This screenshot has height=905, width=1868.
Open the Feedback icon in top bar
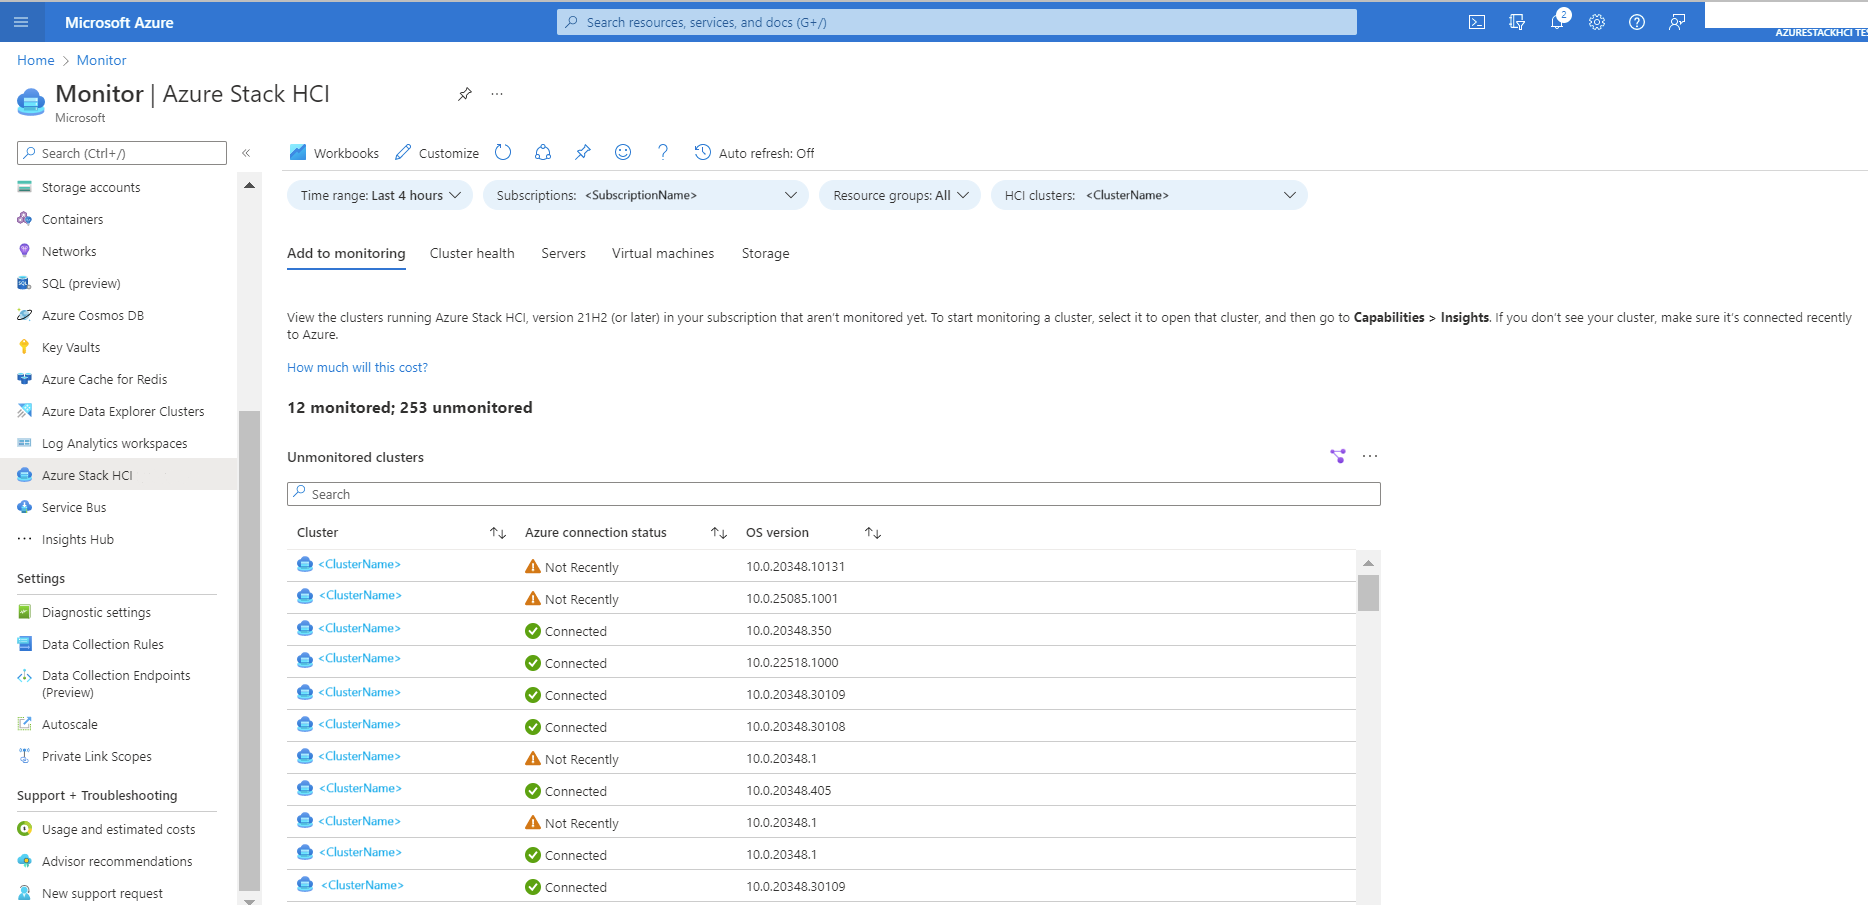(1677, 22)
